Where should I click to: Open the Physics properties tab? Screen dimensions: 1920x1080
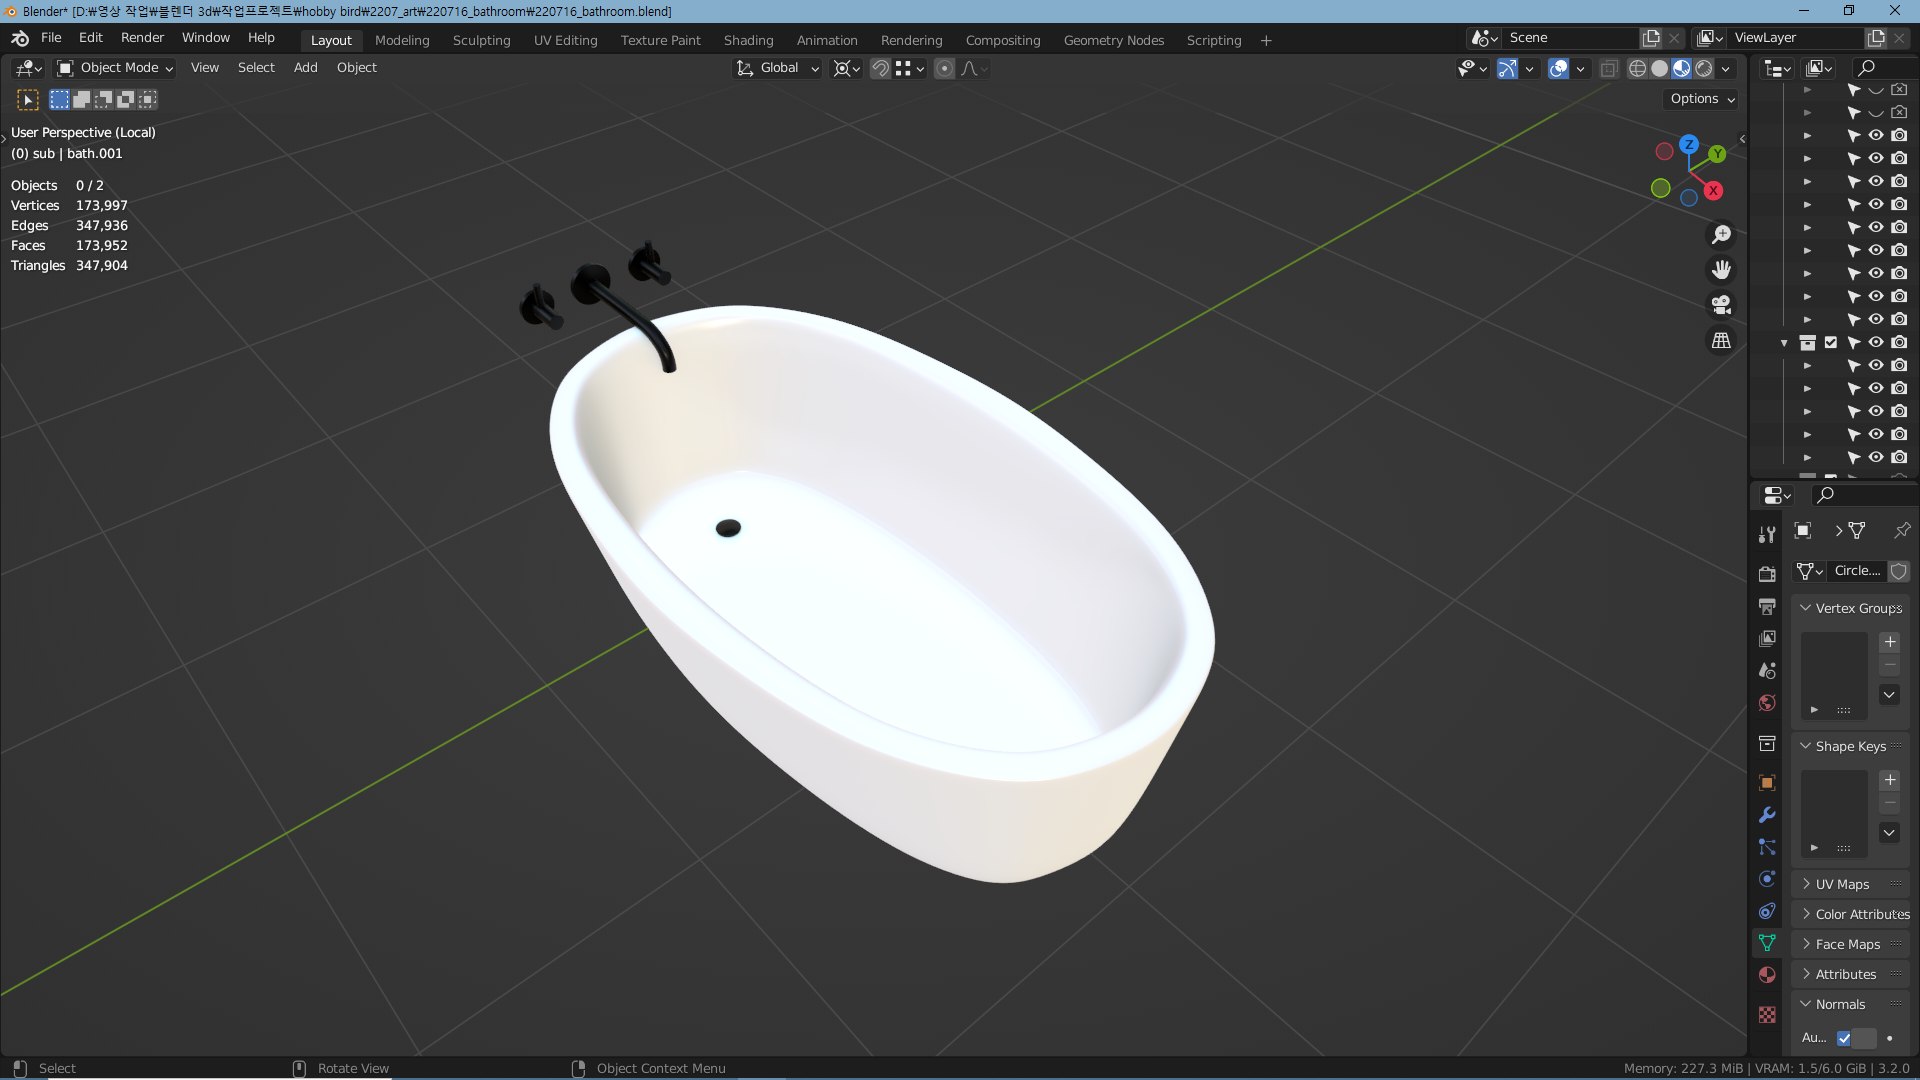point(1767,879)
